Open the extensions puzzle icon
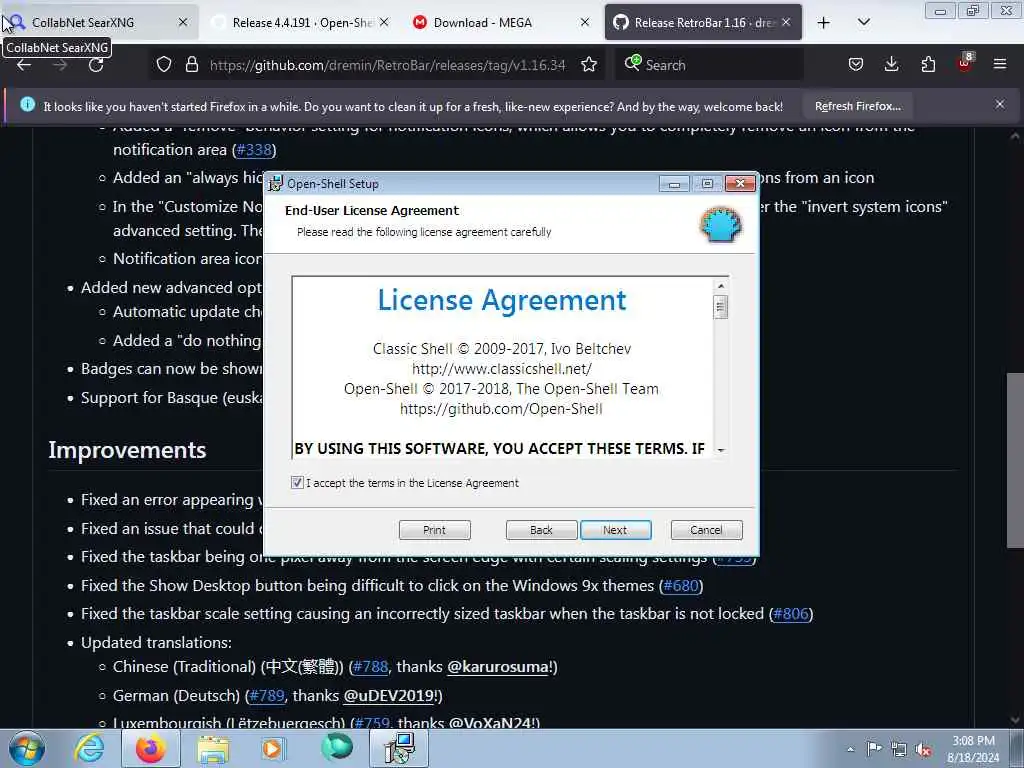This screenshot has width=1024, height=768. [928, 65]
